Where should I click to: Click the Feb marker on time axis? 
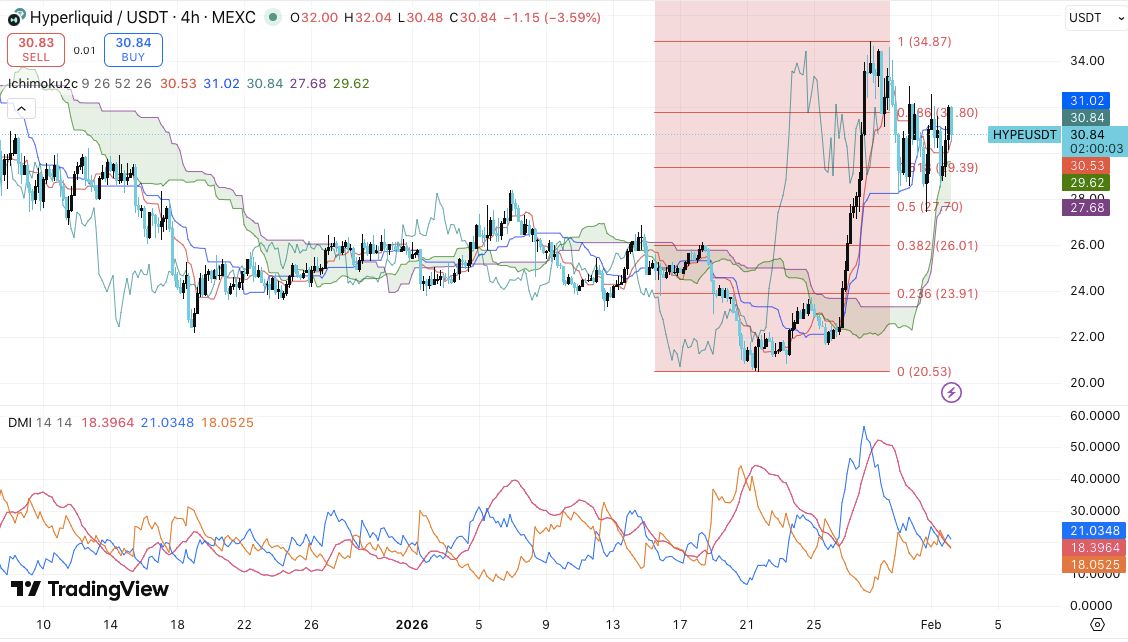point(931,625)
